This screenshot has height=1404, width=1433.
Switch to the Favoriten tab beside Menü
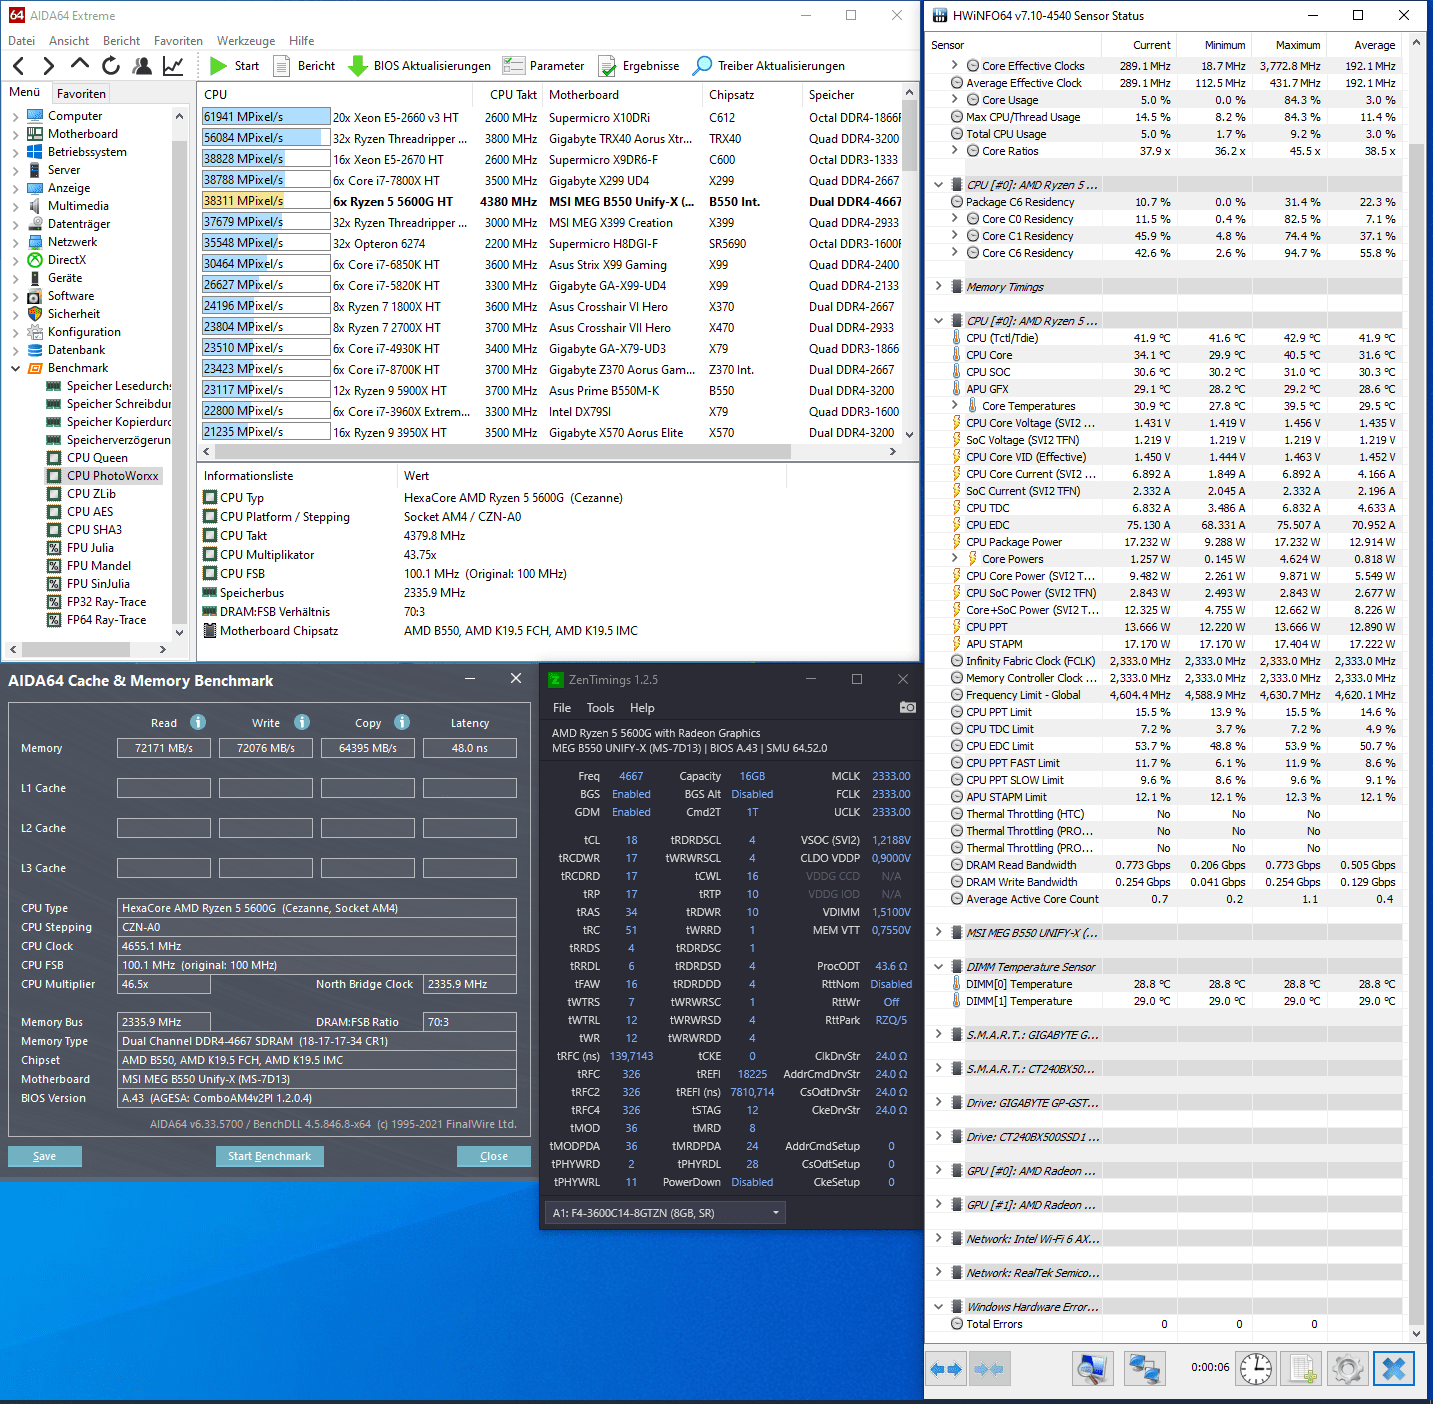coord(81,93)
